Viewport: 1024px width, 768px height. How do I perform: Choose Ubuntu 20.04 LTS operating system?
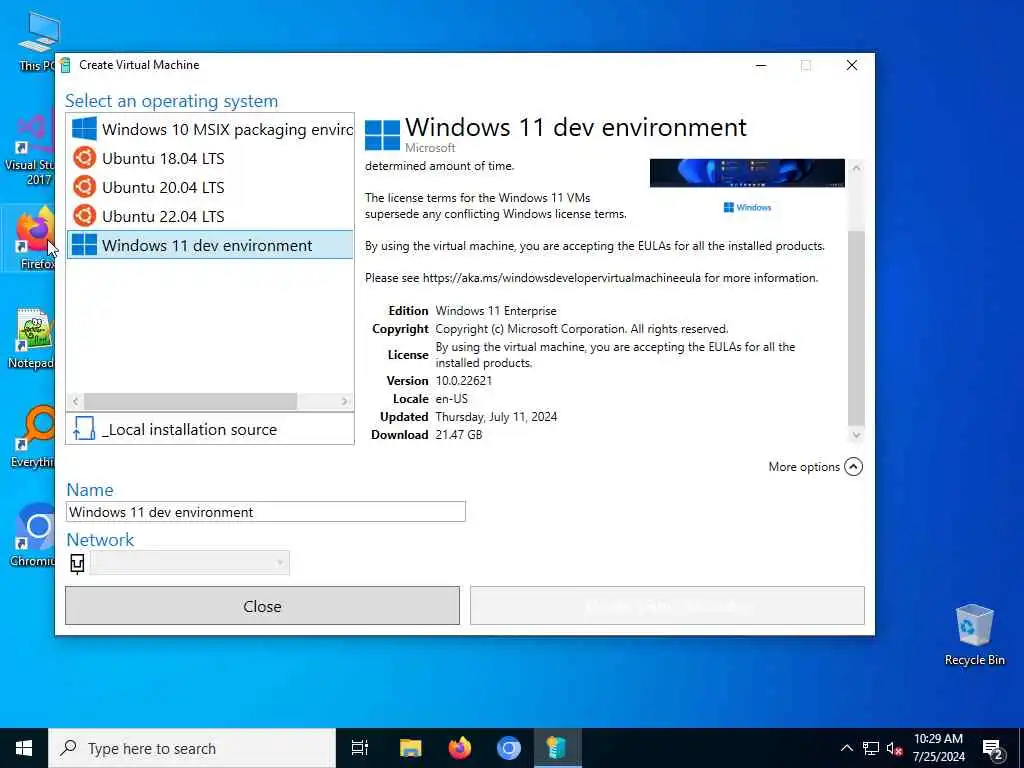point(210,187)
